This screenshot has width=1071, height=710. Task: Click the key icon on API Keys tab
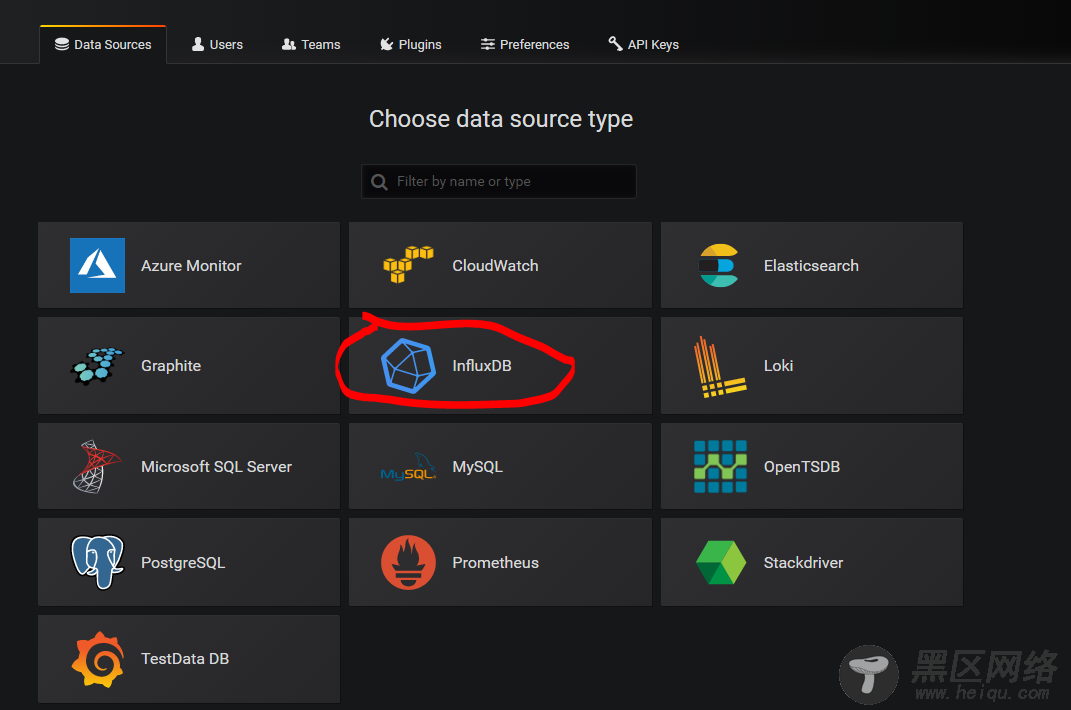click(x=615, y=44)
